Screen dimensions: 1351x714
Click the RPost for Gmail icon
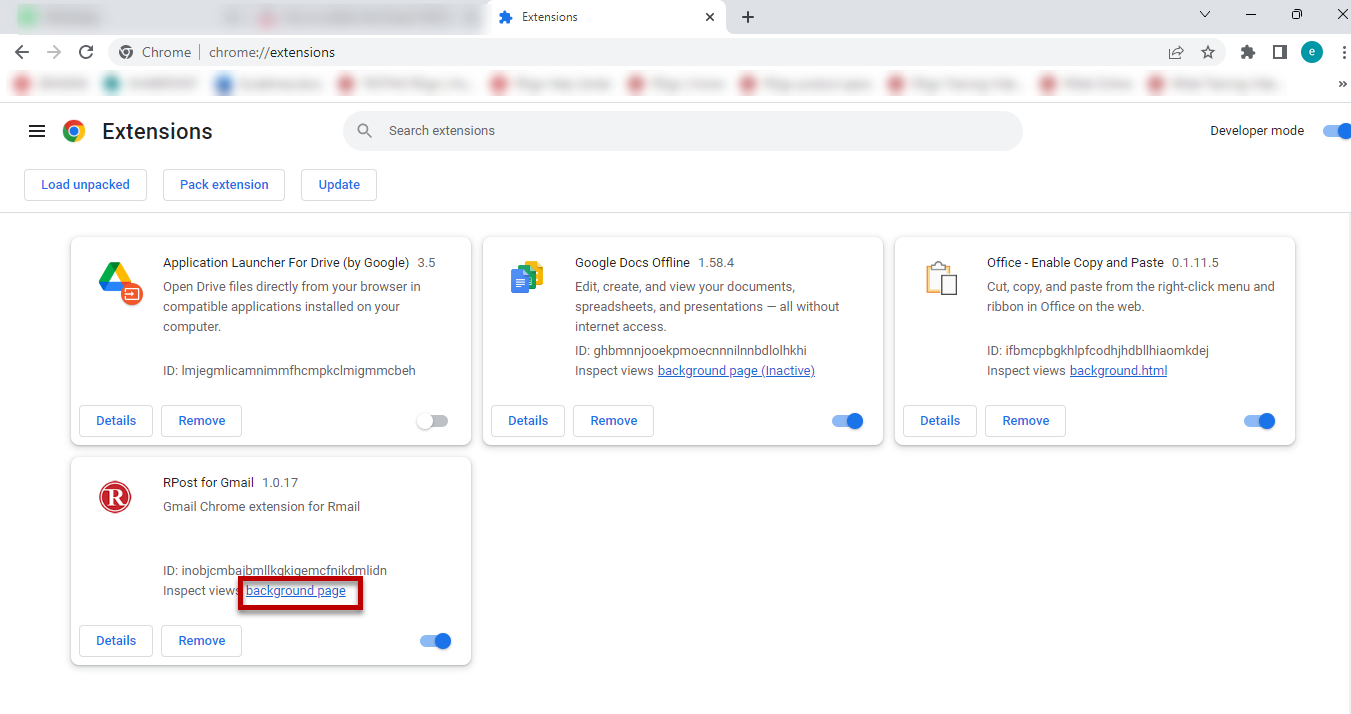[115, 497]
